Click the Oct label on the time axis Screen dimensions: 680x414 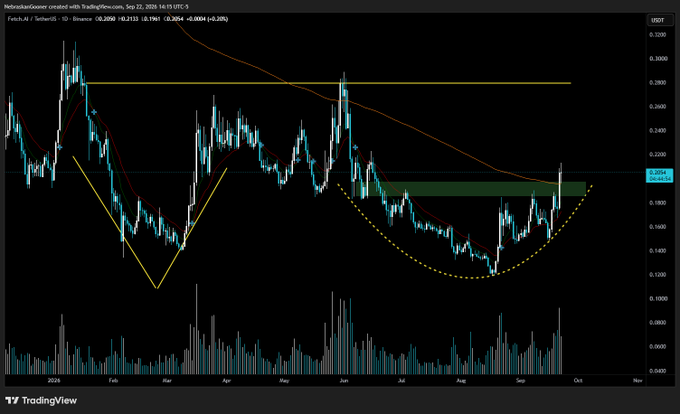578,381
